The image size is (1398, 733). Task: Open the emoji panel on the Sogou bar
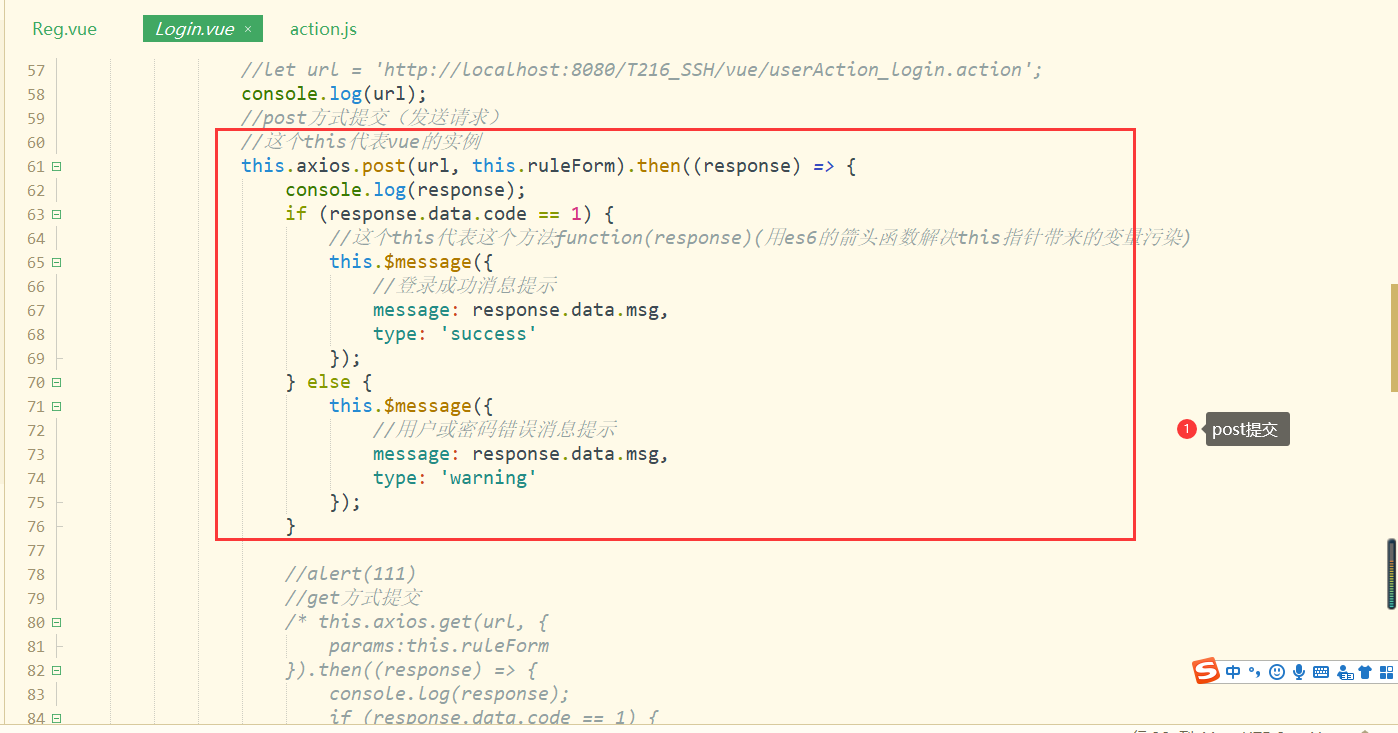[x=1276, y=672]
